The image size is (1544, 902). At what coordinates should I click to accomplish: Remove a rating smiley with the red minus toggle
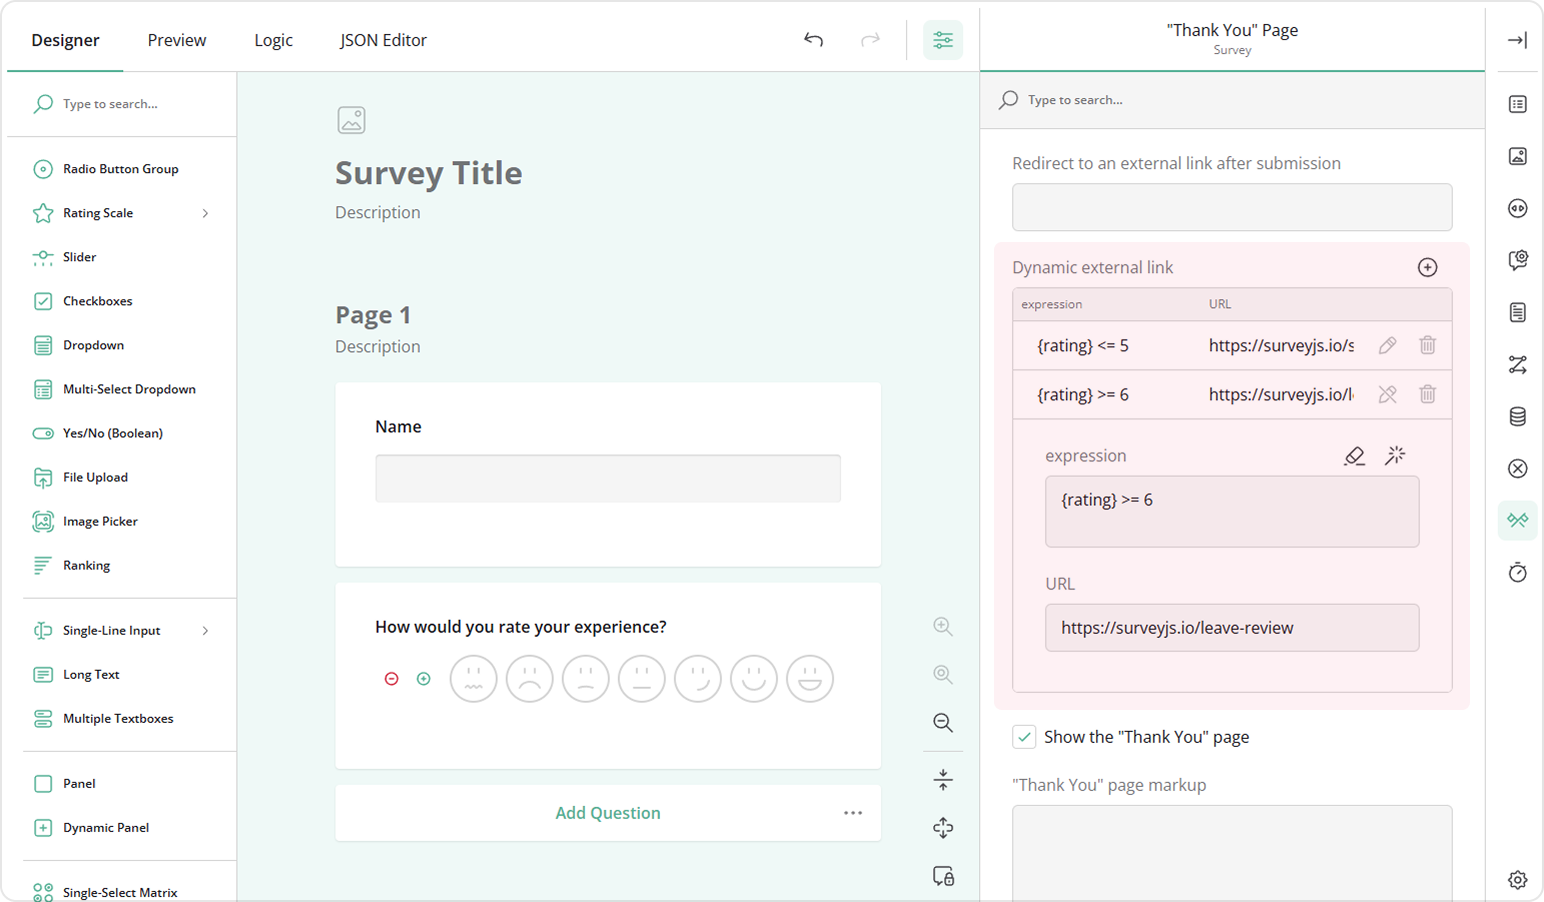[x=391, y=678]
